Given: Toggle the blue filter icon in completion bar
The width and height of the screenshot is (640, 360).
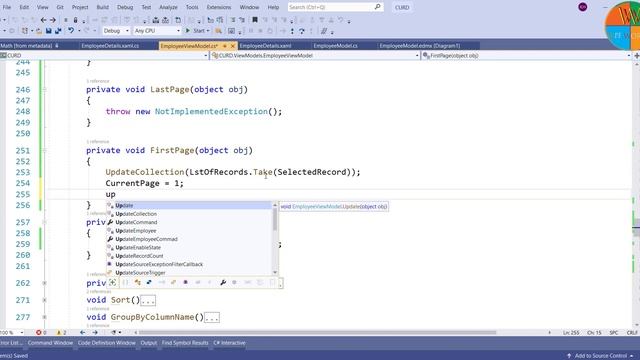Looking at the screenshot, I should click(149, 282).
